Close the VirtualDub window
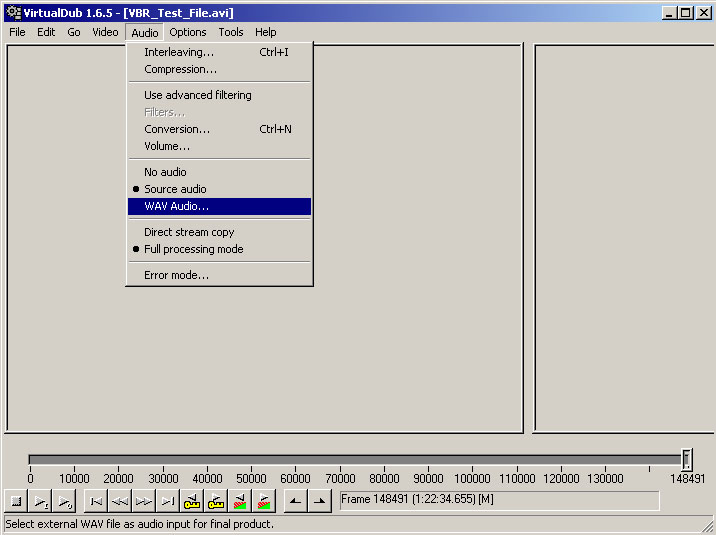 704,13
